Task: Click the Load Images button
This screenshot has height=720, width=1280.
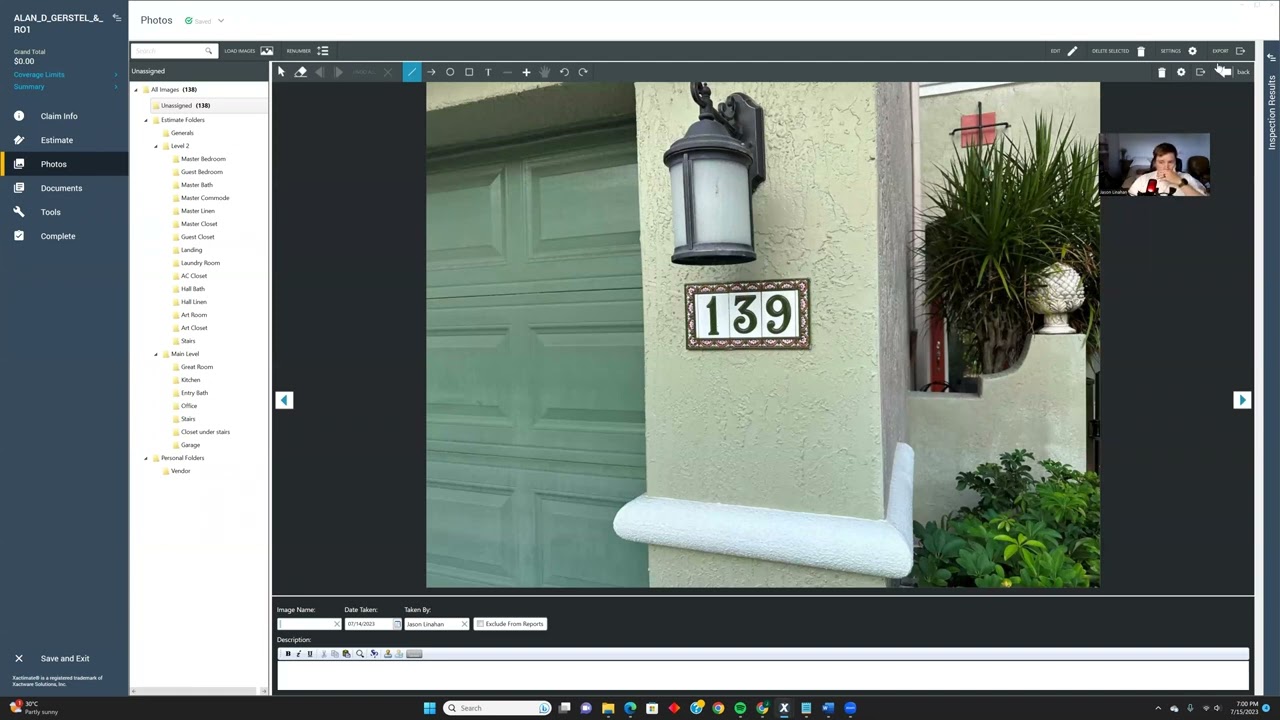Action: (x=248, y=51)
